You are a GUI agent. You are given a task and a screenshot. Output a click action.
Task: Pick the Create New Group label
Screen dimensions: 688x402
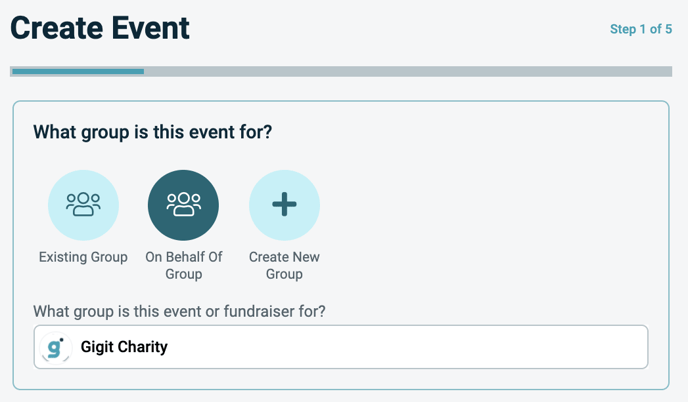coord(284,265)
